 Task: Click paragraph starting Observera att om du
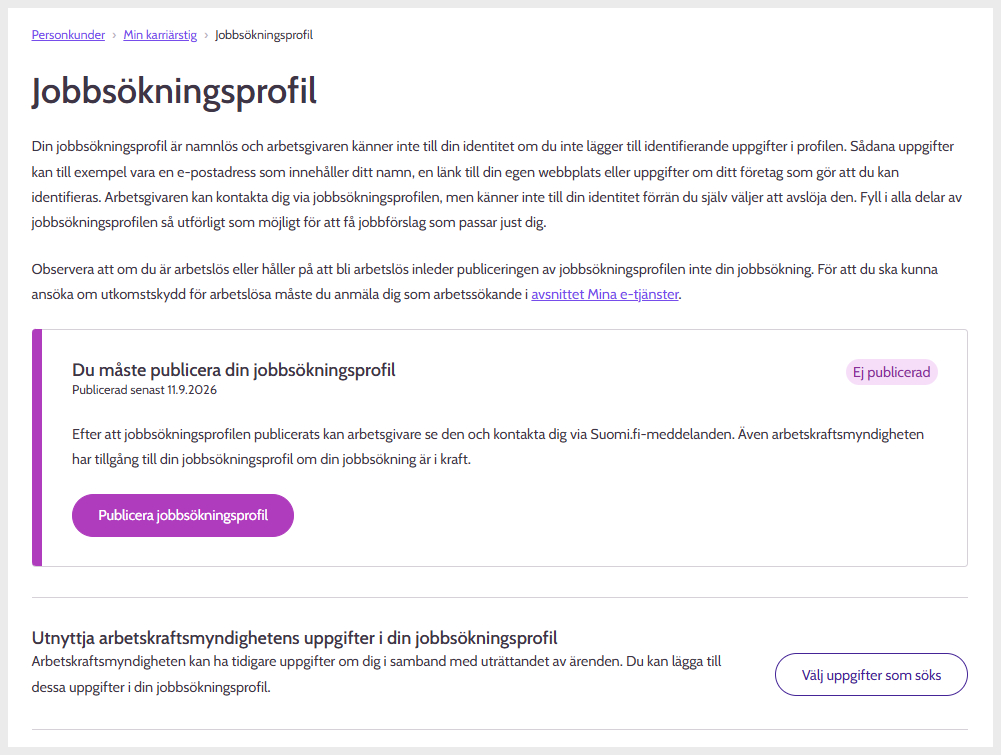485,281
